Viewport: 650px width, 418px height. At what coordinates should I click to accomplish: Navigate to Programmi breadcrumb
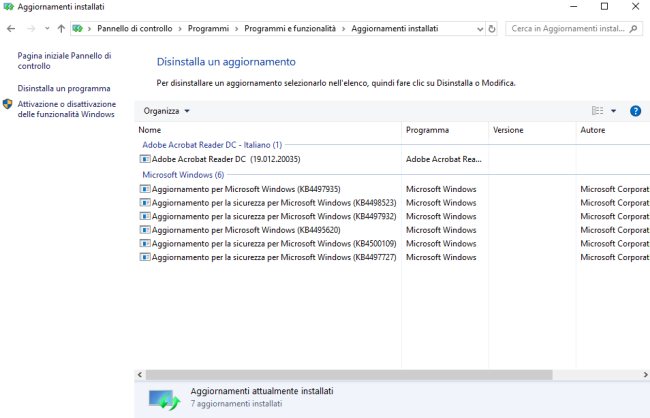(x=208, y=29)
